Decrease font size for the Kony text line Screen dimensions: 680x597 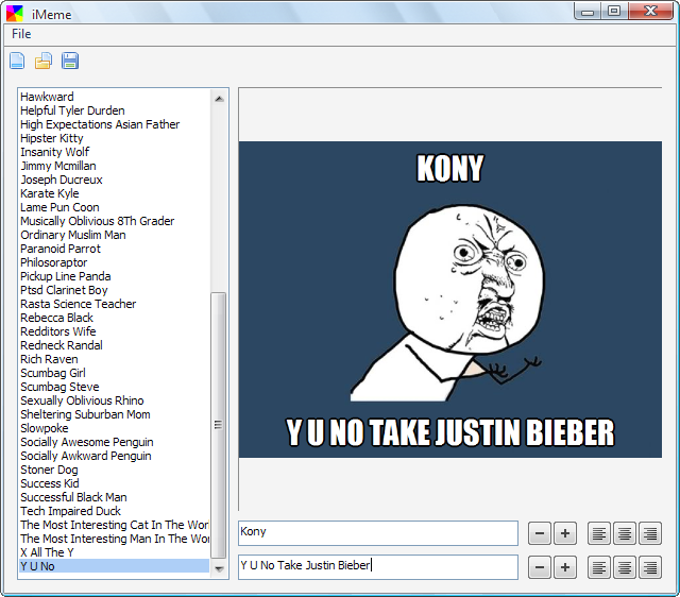pyautogui.click(x=539, y=533)
